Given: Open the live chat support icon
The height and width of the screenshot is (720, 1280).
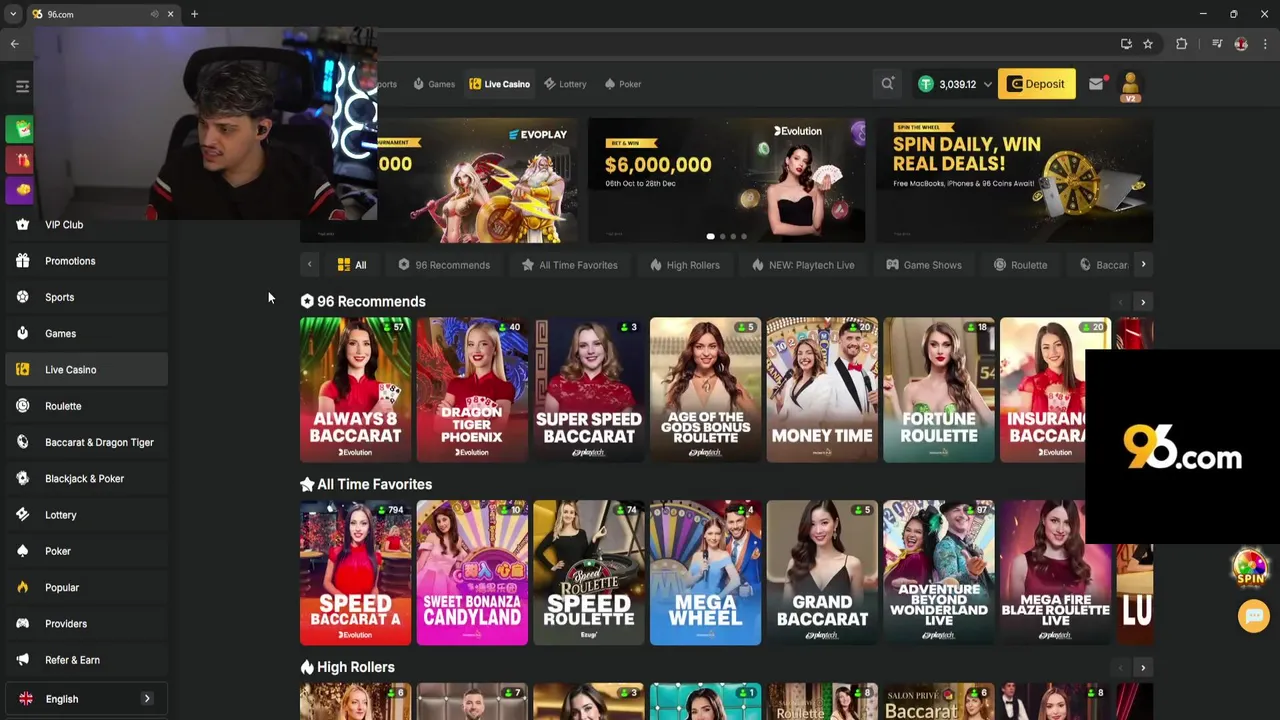Looking at the screenshot, I should click(x=1253, y=616).
